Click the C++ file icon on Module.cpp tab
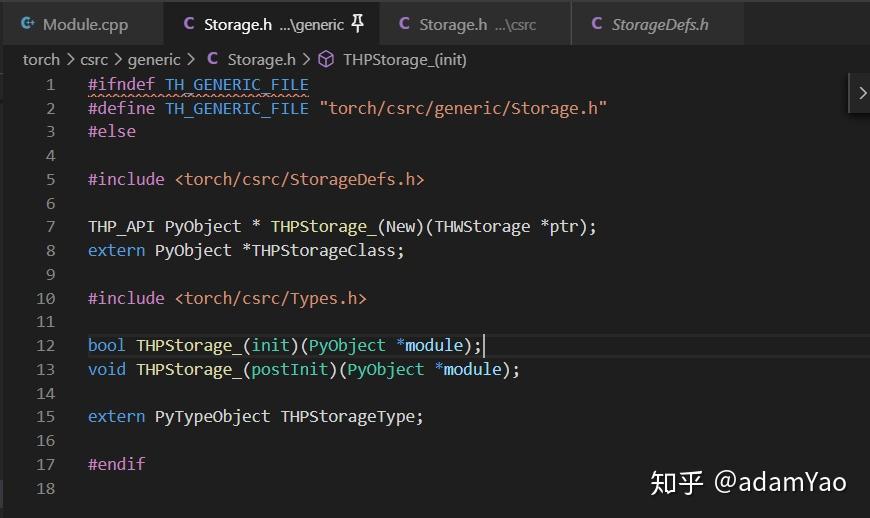The image size is (870, 518). [28, 23]
